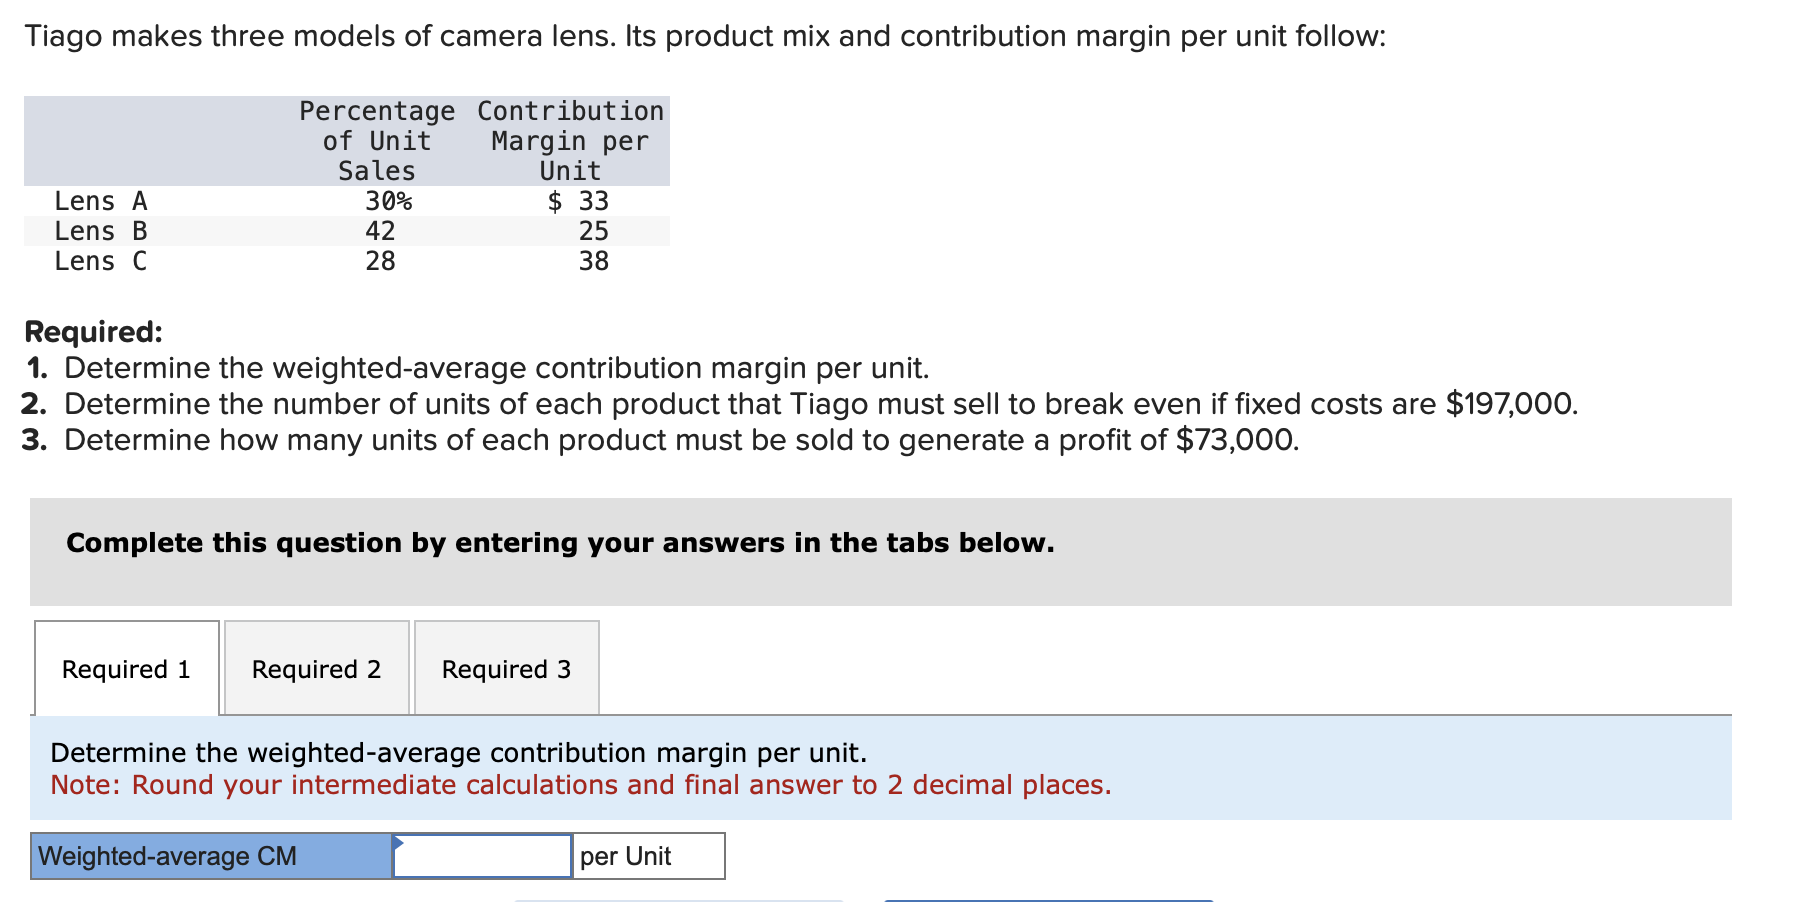
Task: Click the Complete this question banner
Action: pyautogui.click(x=558, y=542)
